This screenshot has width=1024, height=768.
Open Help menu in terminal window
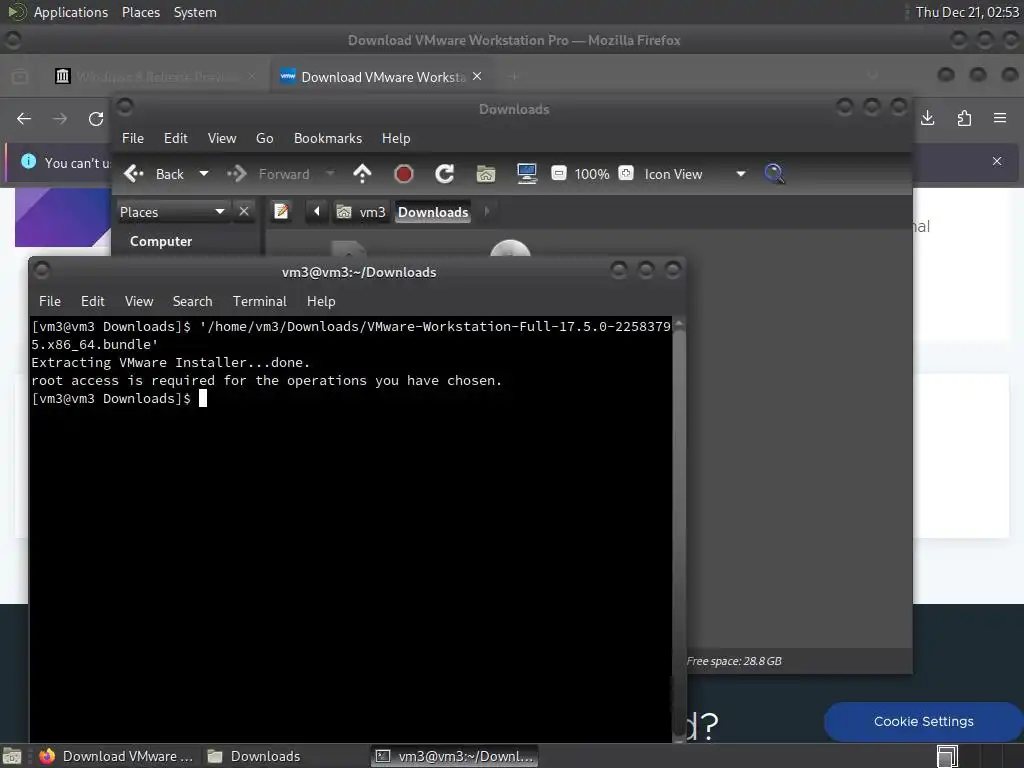[321, 301]
